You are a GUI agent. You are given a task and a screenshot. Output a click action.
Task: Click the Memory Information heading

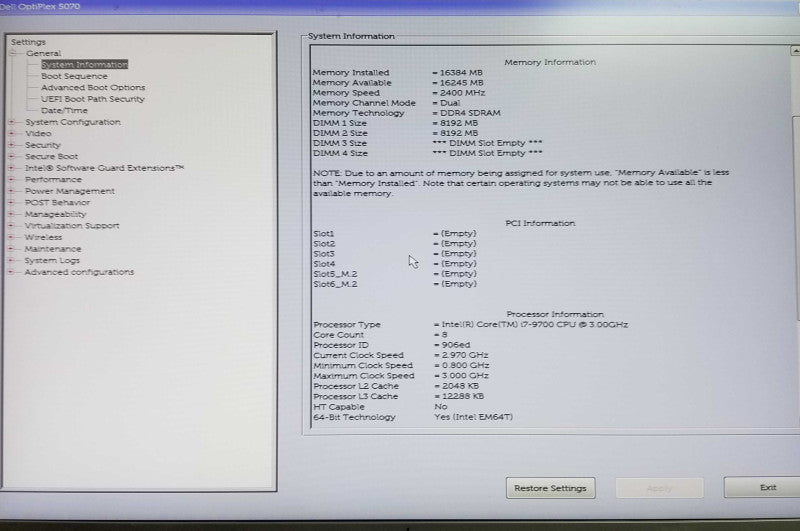(550, 62)
